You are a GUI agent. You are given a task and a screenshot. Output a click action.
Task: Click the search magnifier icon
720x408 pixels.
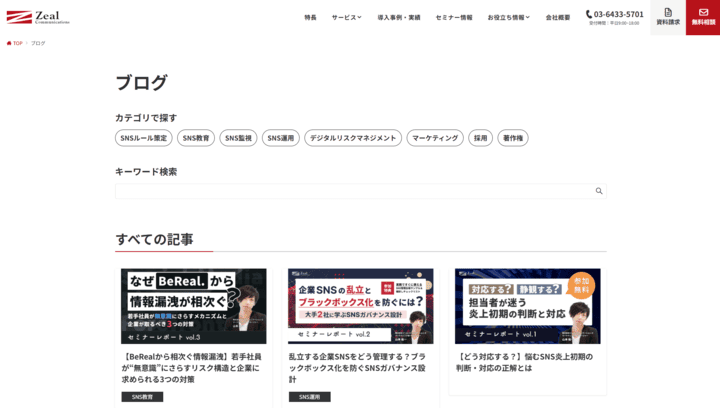(599, 191)
